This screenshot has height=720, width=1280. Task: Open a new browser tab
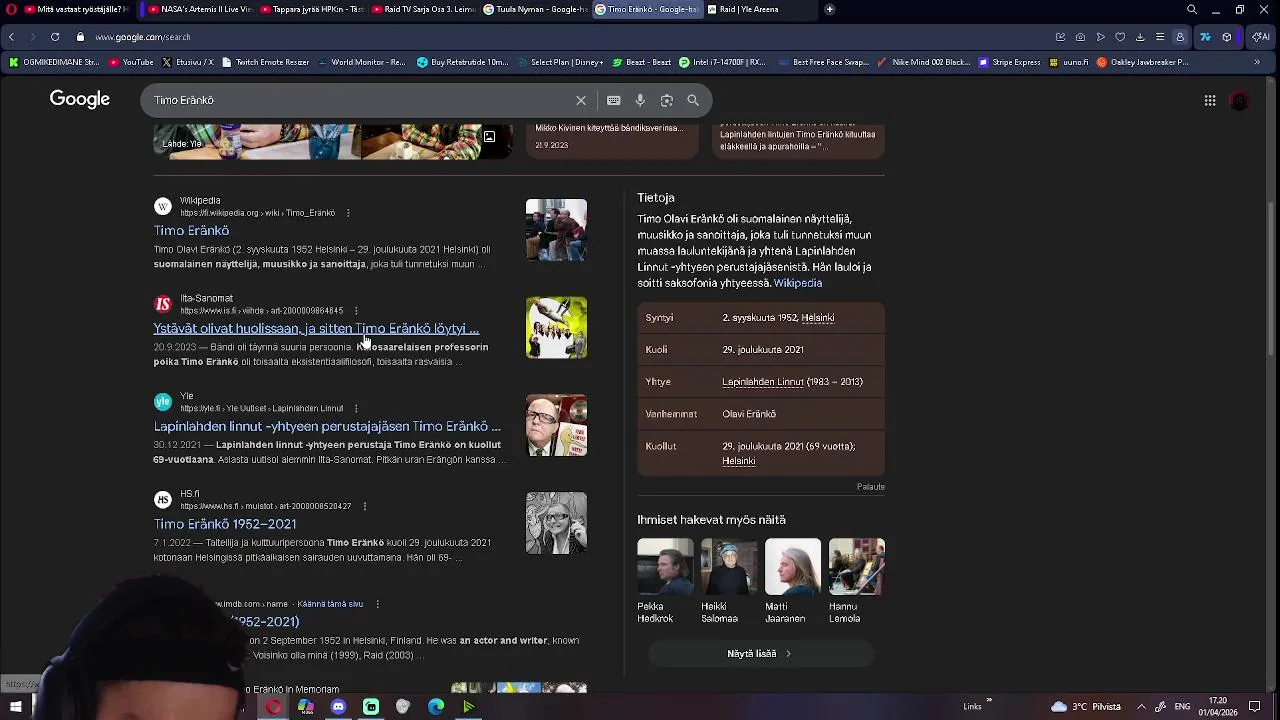pyautogui.click(x=830, y=9)
